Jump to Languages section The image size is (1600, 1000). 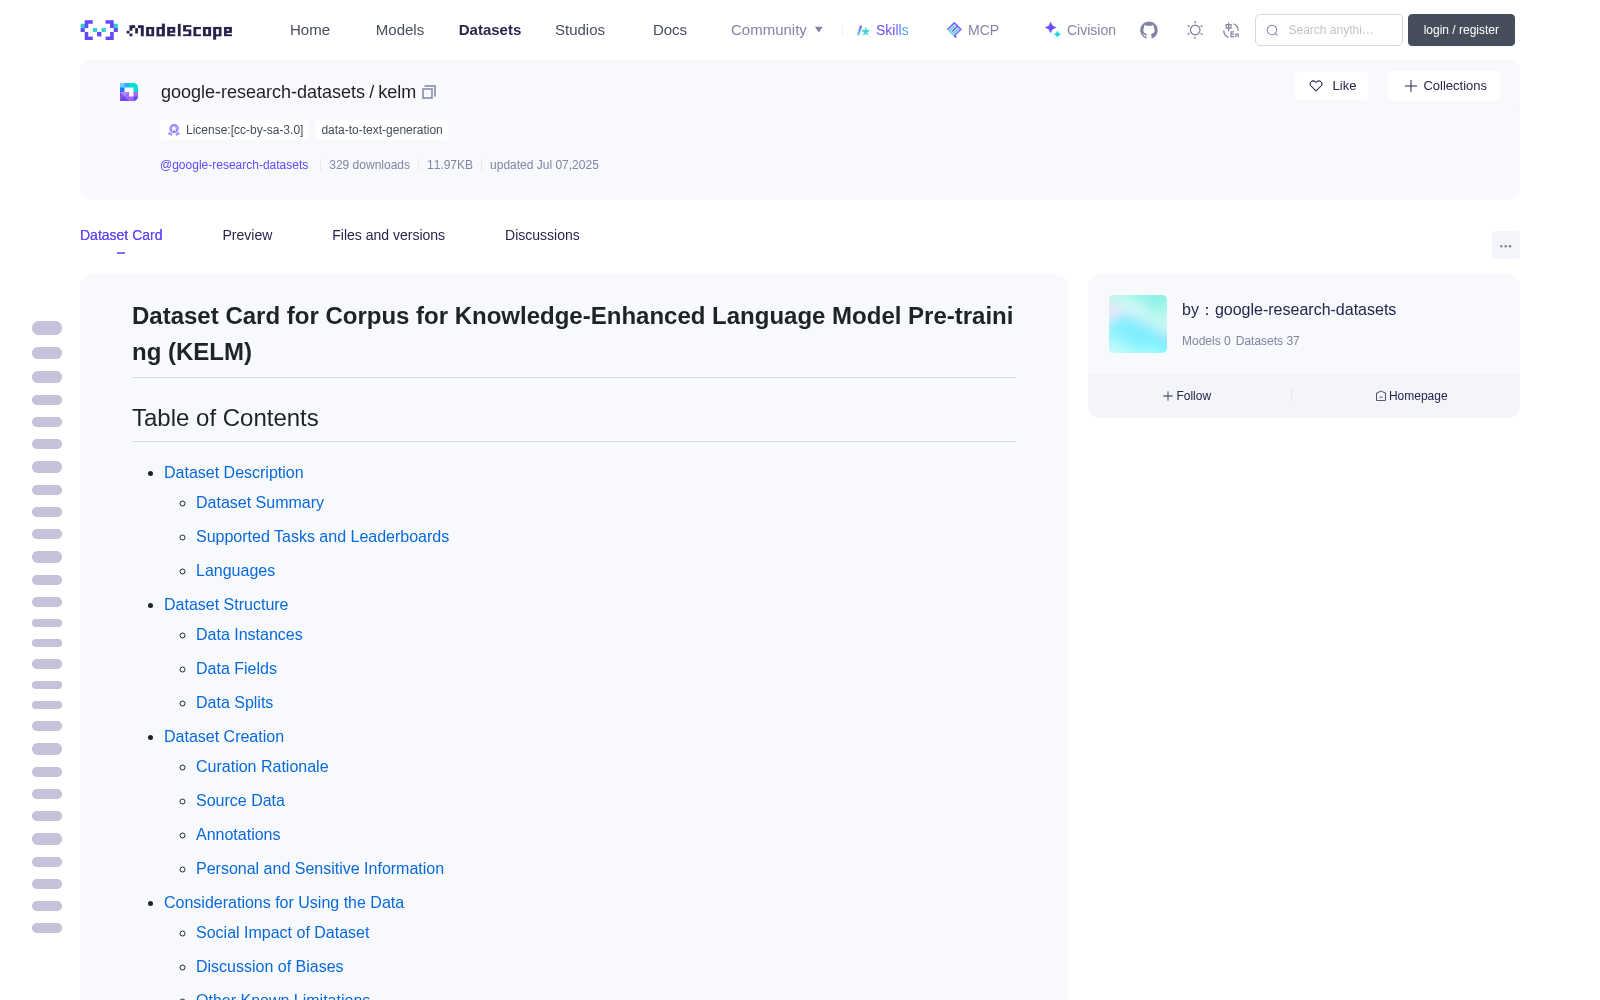(235, 570)
